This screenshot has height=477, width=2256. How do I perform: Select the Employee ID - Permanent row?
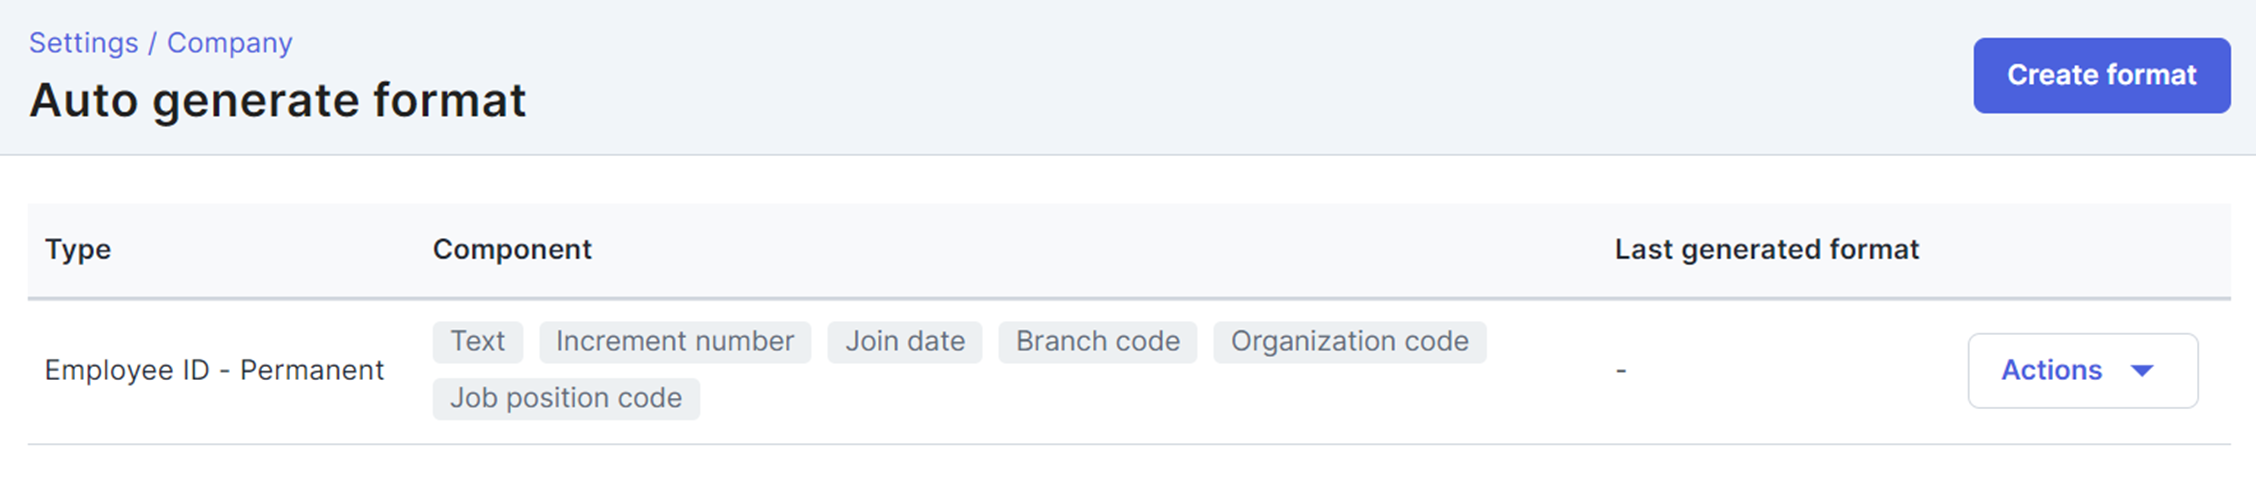[x=1129, y=371]
